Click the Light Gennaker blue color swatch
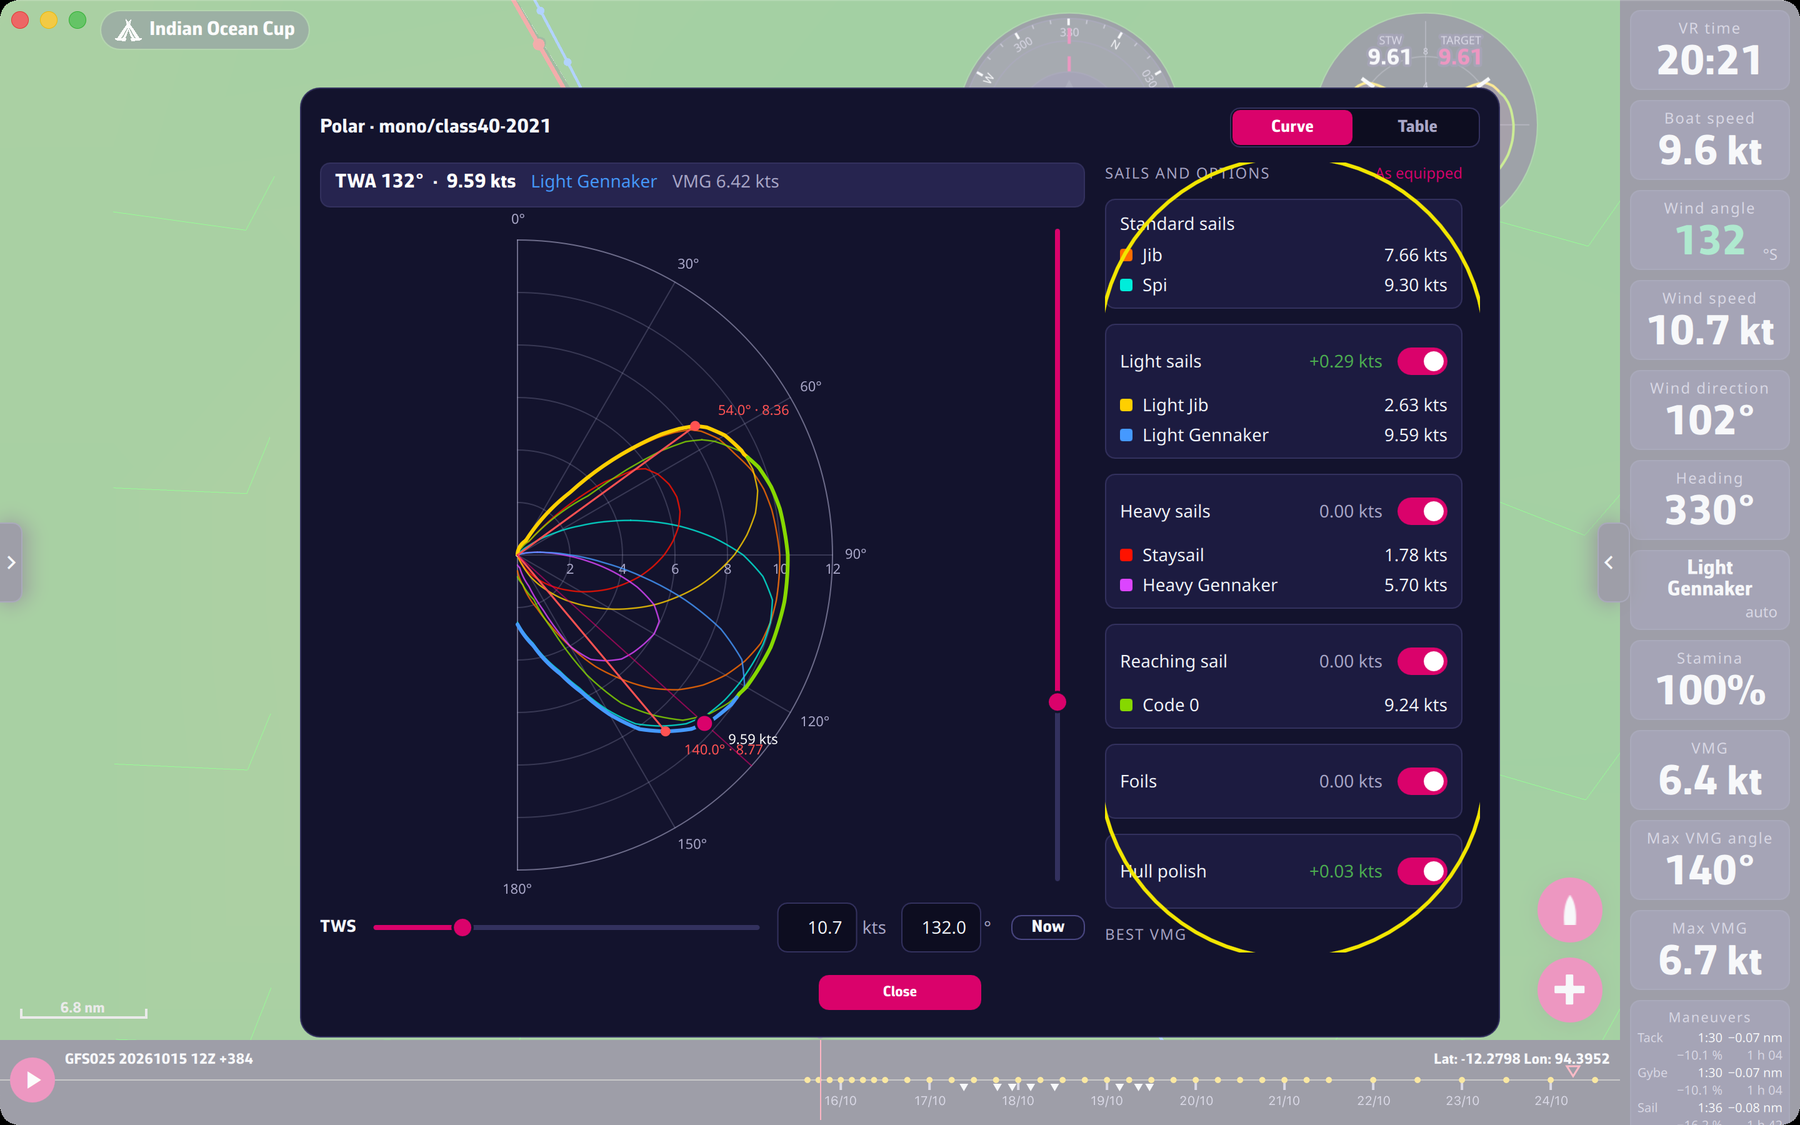The height and width of the screenshot is (1125, 1800). pos(1126,435)
